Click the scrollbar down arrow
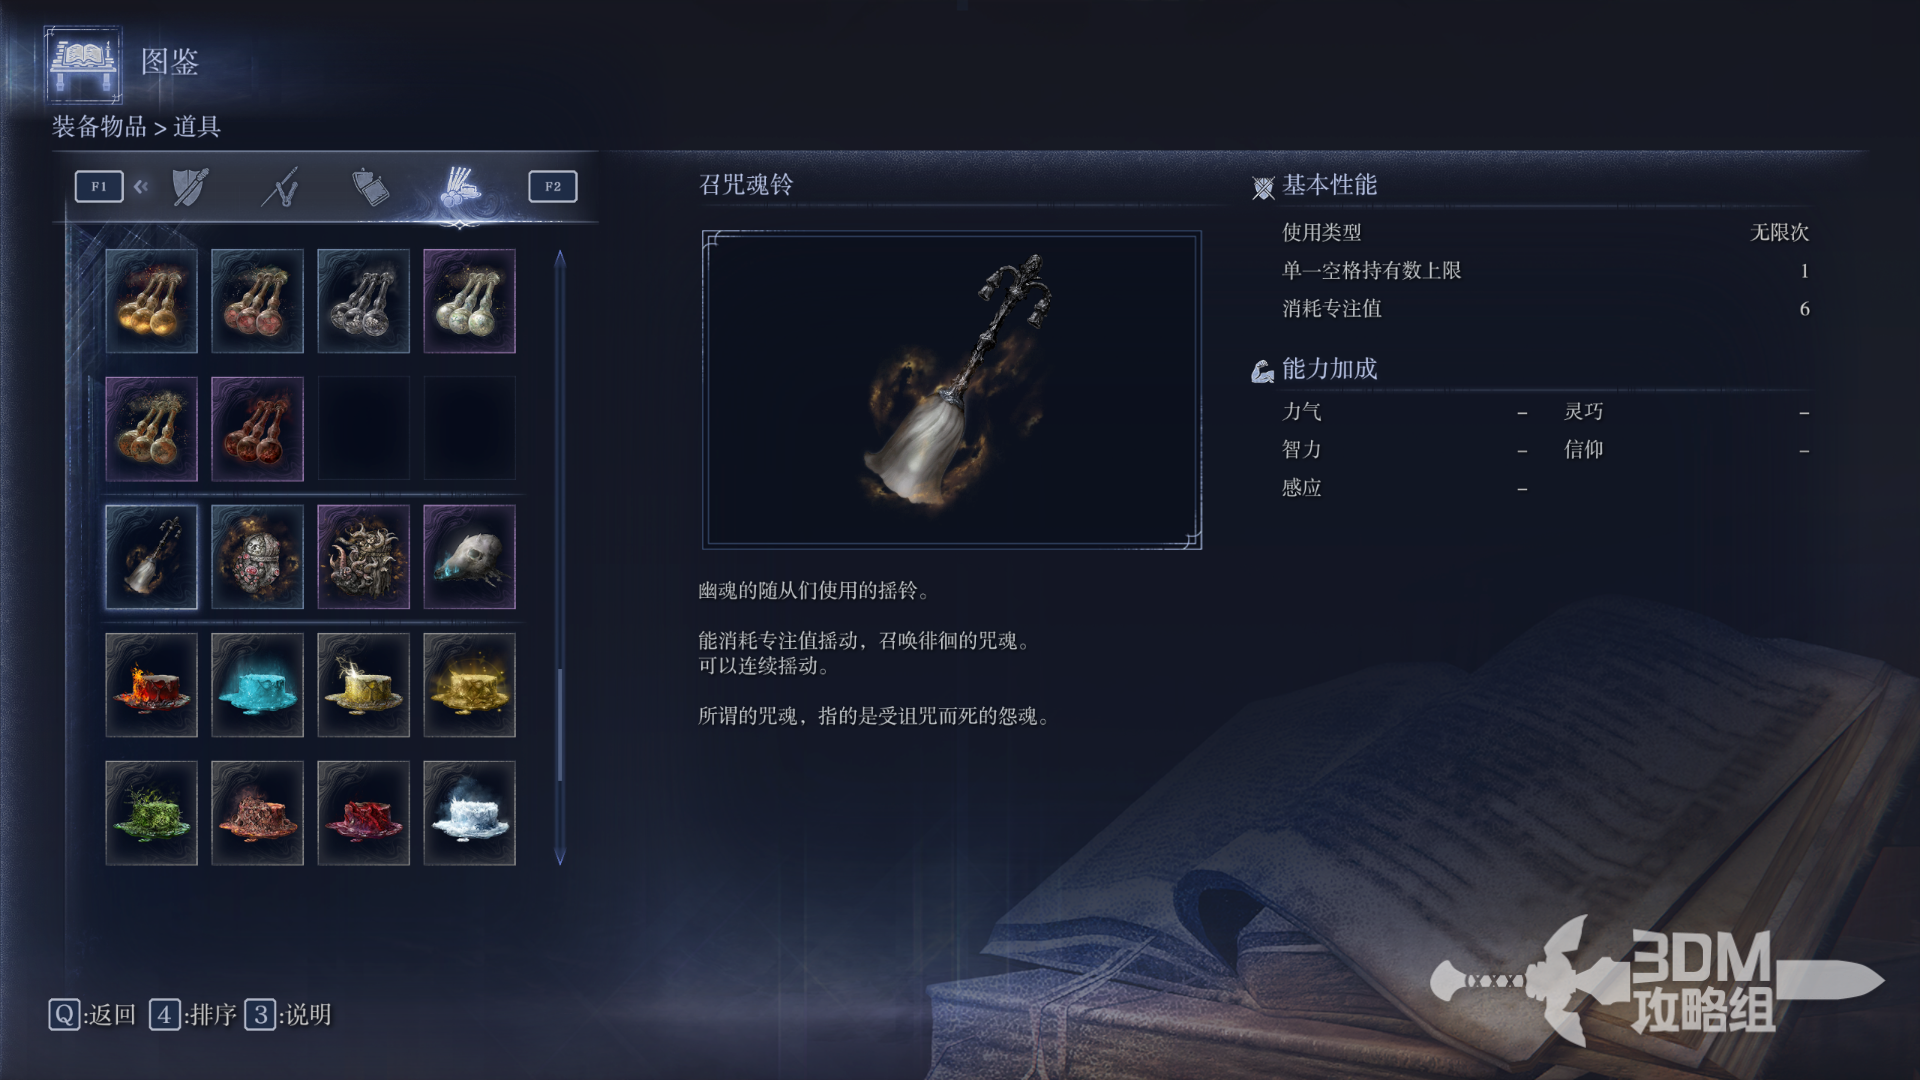Viewport: 1920px width, 1080px height. (560, 857)
